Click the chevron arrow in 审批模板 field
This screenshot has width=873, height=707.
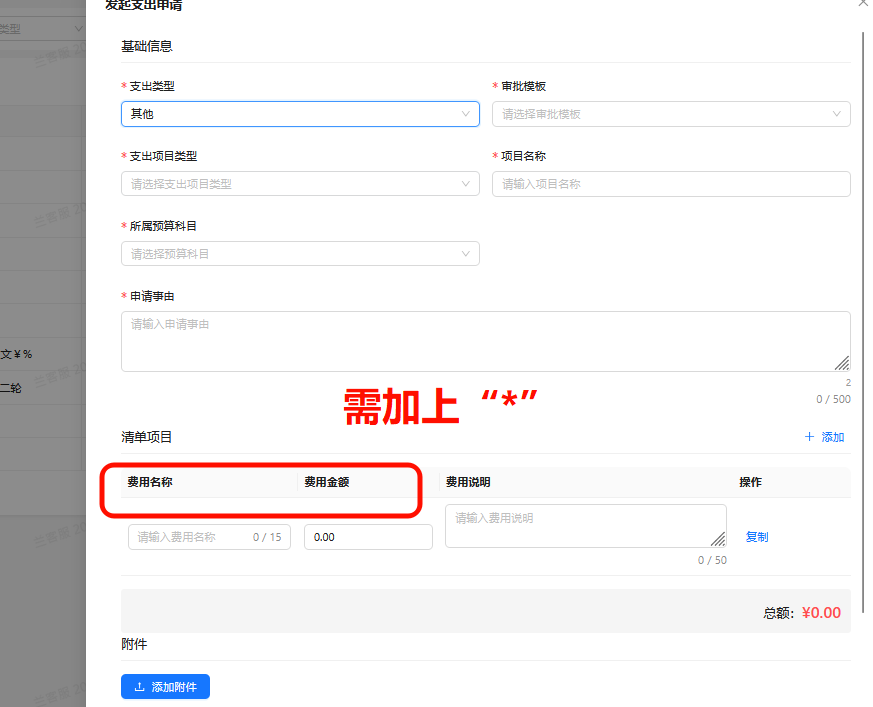(836, 114)
